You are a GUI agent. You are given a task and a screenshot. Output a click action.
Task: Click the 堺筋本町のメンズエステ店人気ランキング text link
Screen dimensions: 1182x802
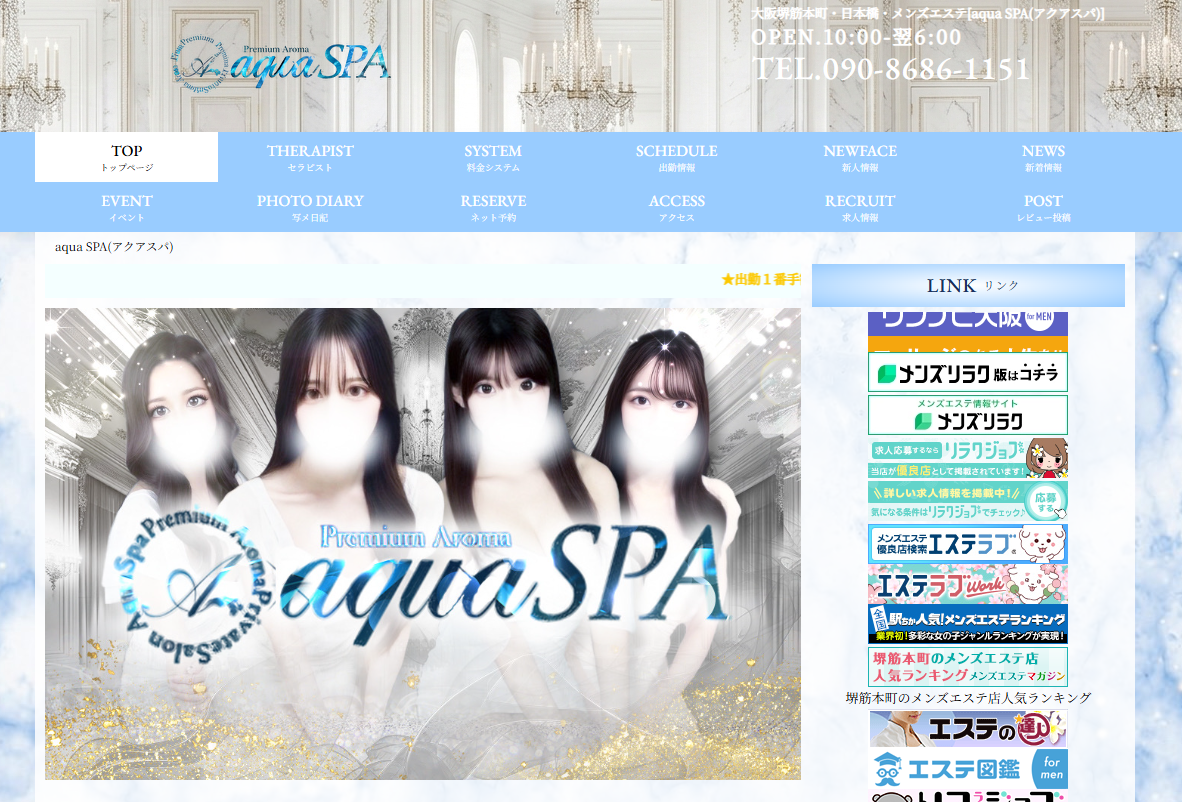968,698
